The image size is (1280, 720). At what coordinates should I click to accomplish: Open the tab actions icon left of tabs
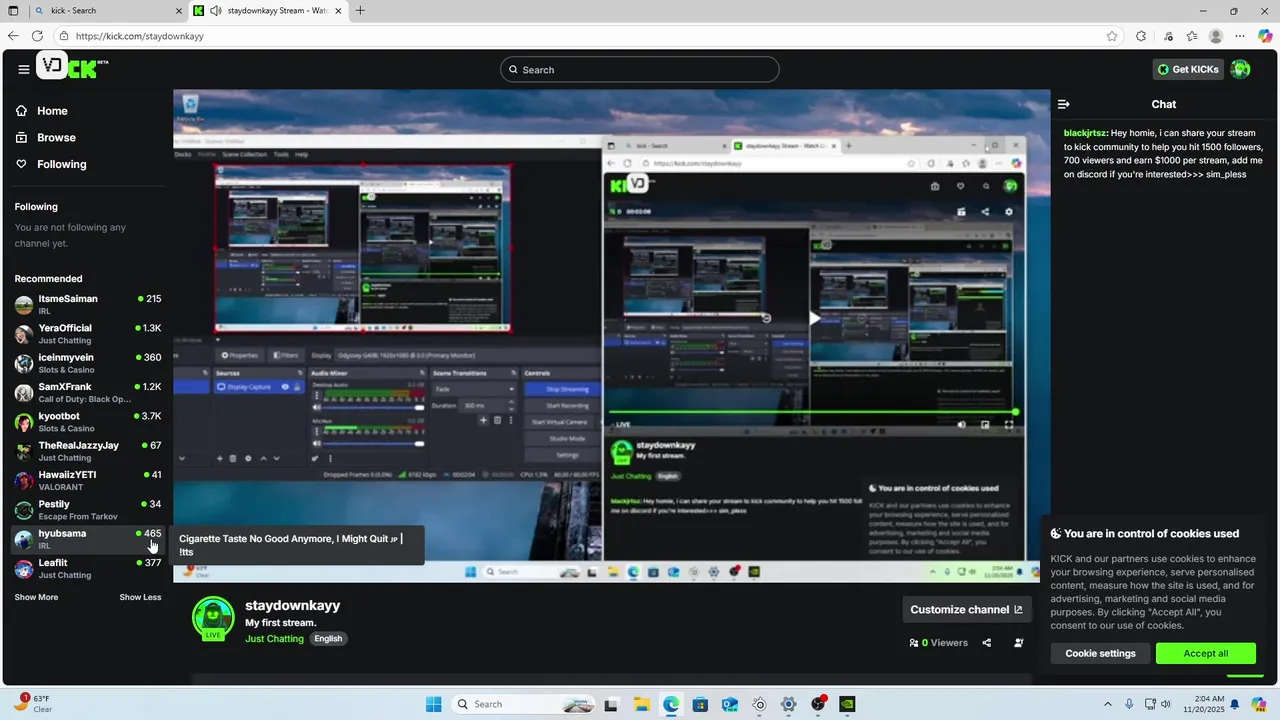pos(13,11)
